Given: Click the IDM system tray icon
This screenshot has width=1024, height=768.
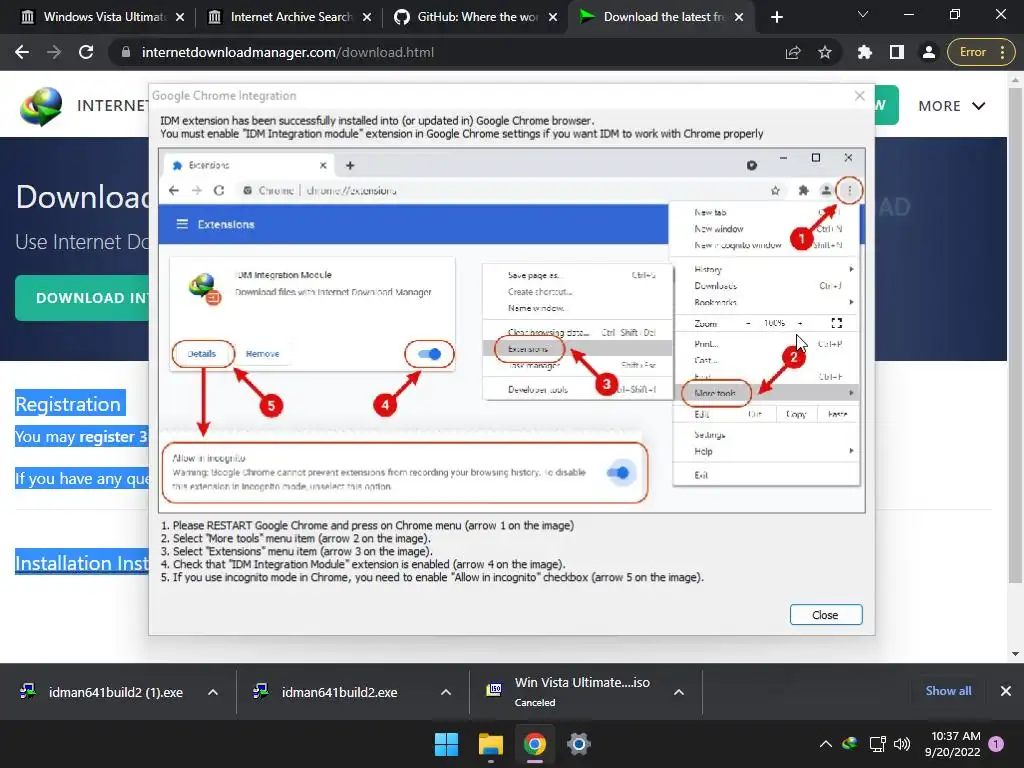Looking at the screenshot, I should (x=850, y=743).
